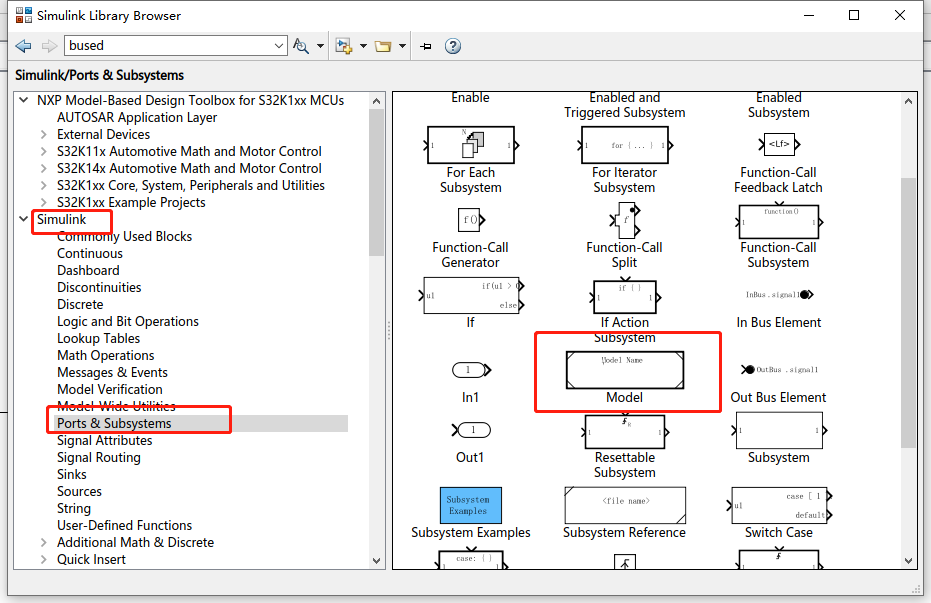The width and height of the screenshot is (931, 603).
Task: Select the If Action Subsystem block
Action: click(x=625, y=294)
